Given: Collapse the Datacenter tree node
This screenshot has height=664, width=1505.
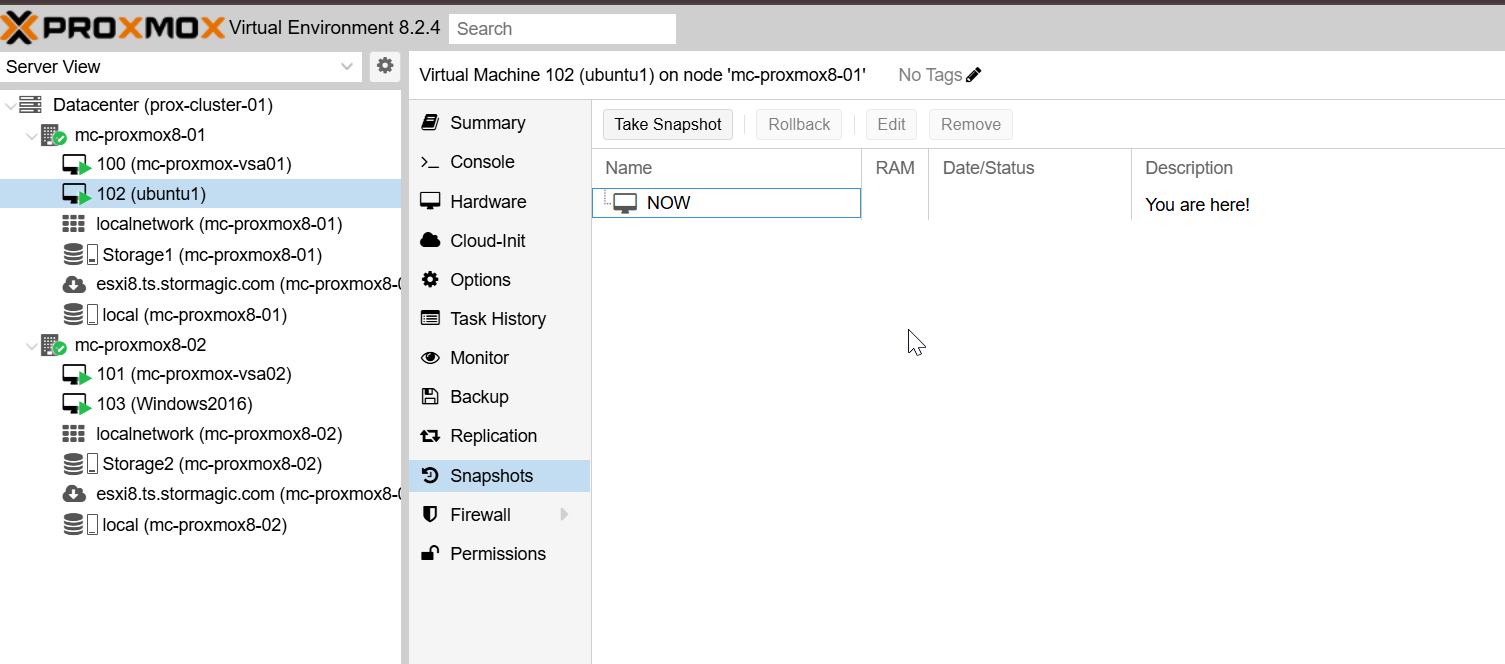Looking at the screenshot, I should 10,105.
